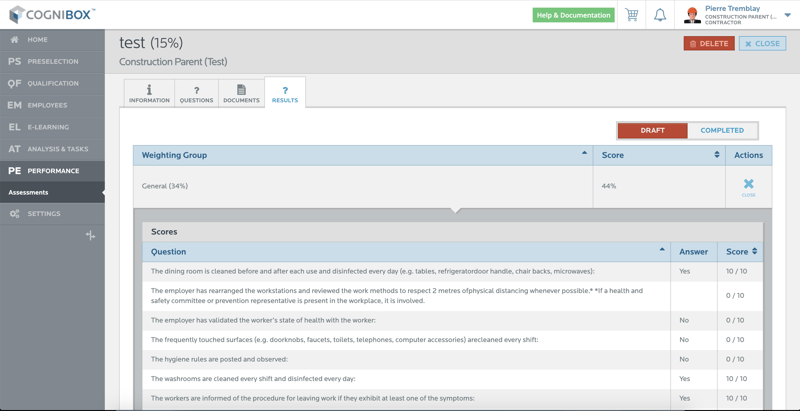The image size is (800, 411).
Task: Open the shopping cart icon
Action: coord(632,15)
